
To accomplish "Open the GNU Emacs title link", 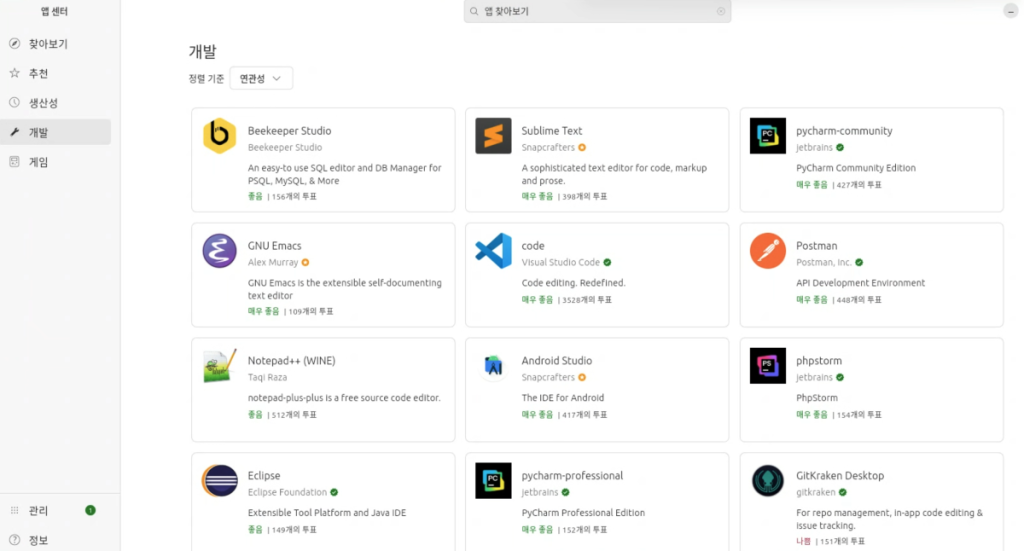I will coord(274,245).
